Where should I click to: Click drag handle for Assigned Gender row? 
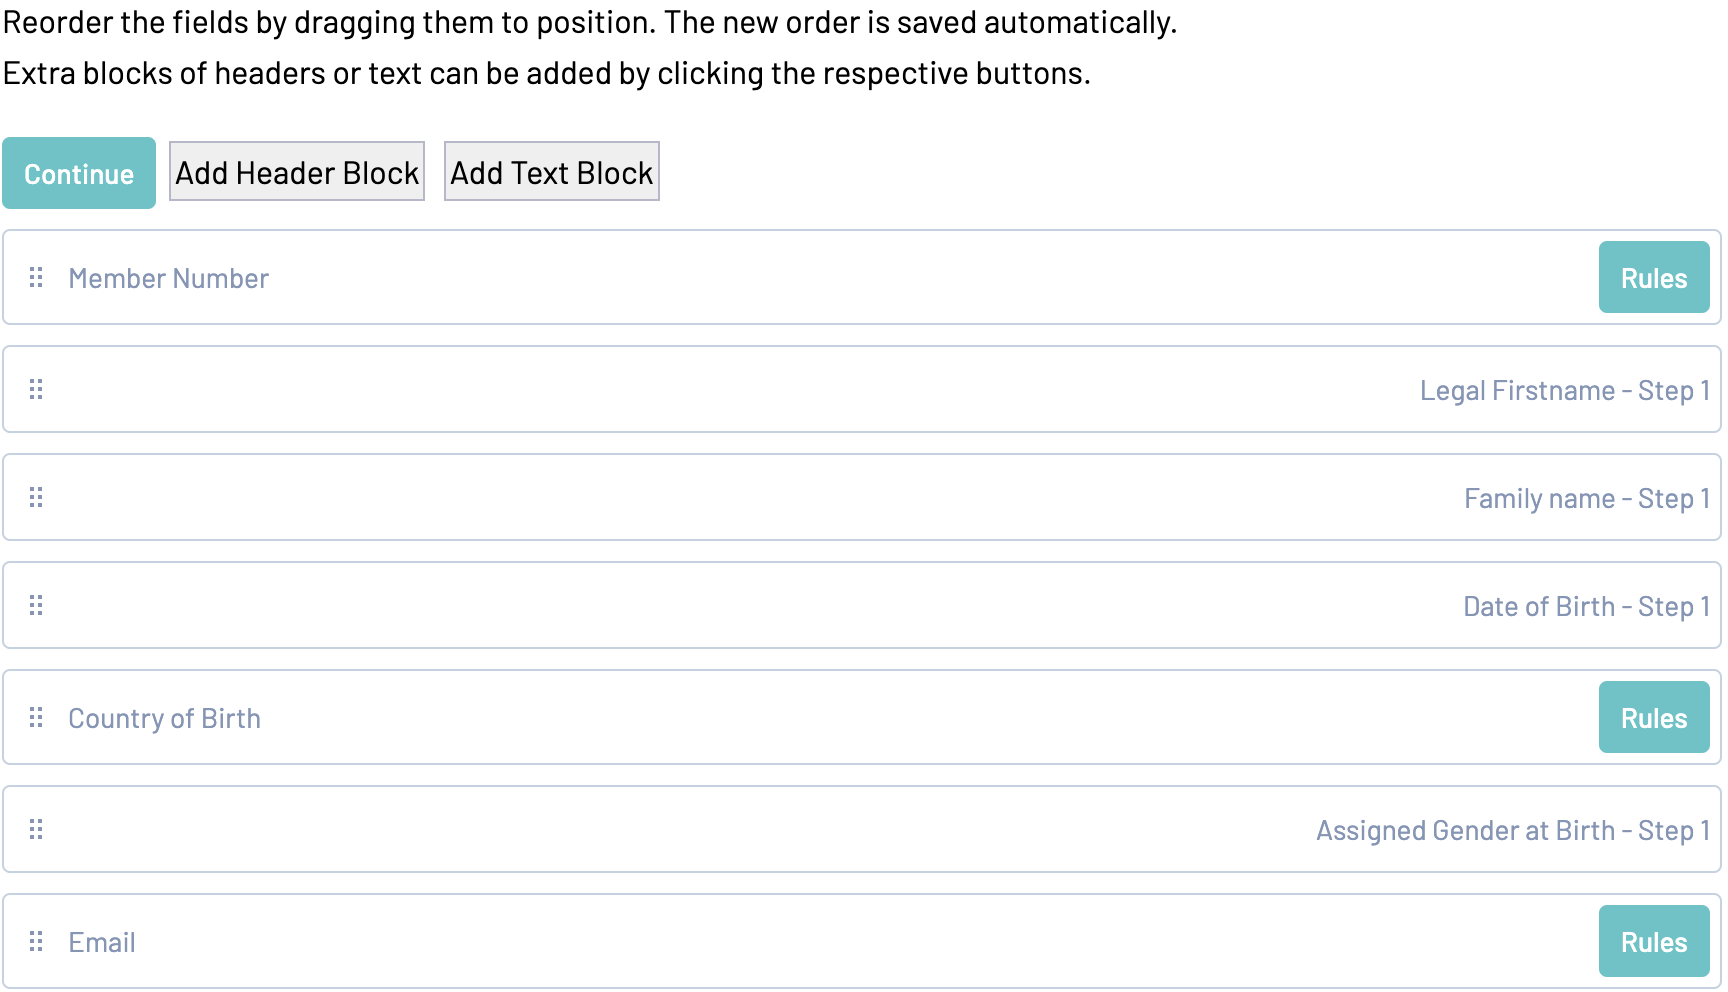36,829
